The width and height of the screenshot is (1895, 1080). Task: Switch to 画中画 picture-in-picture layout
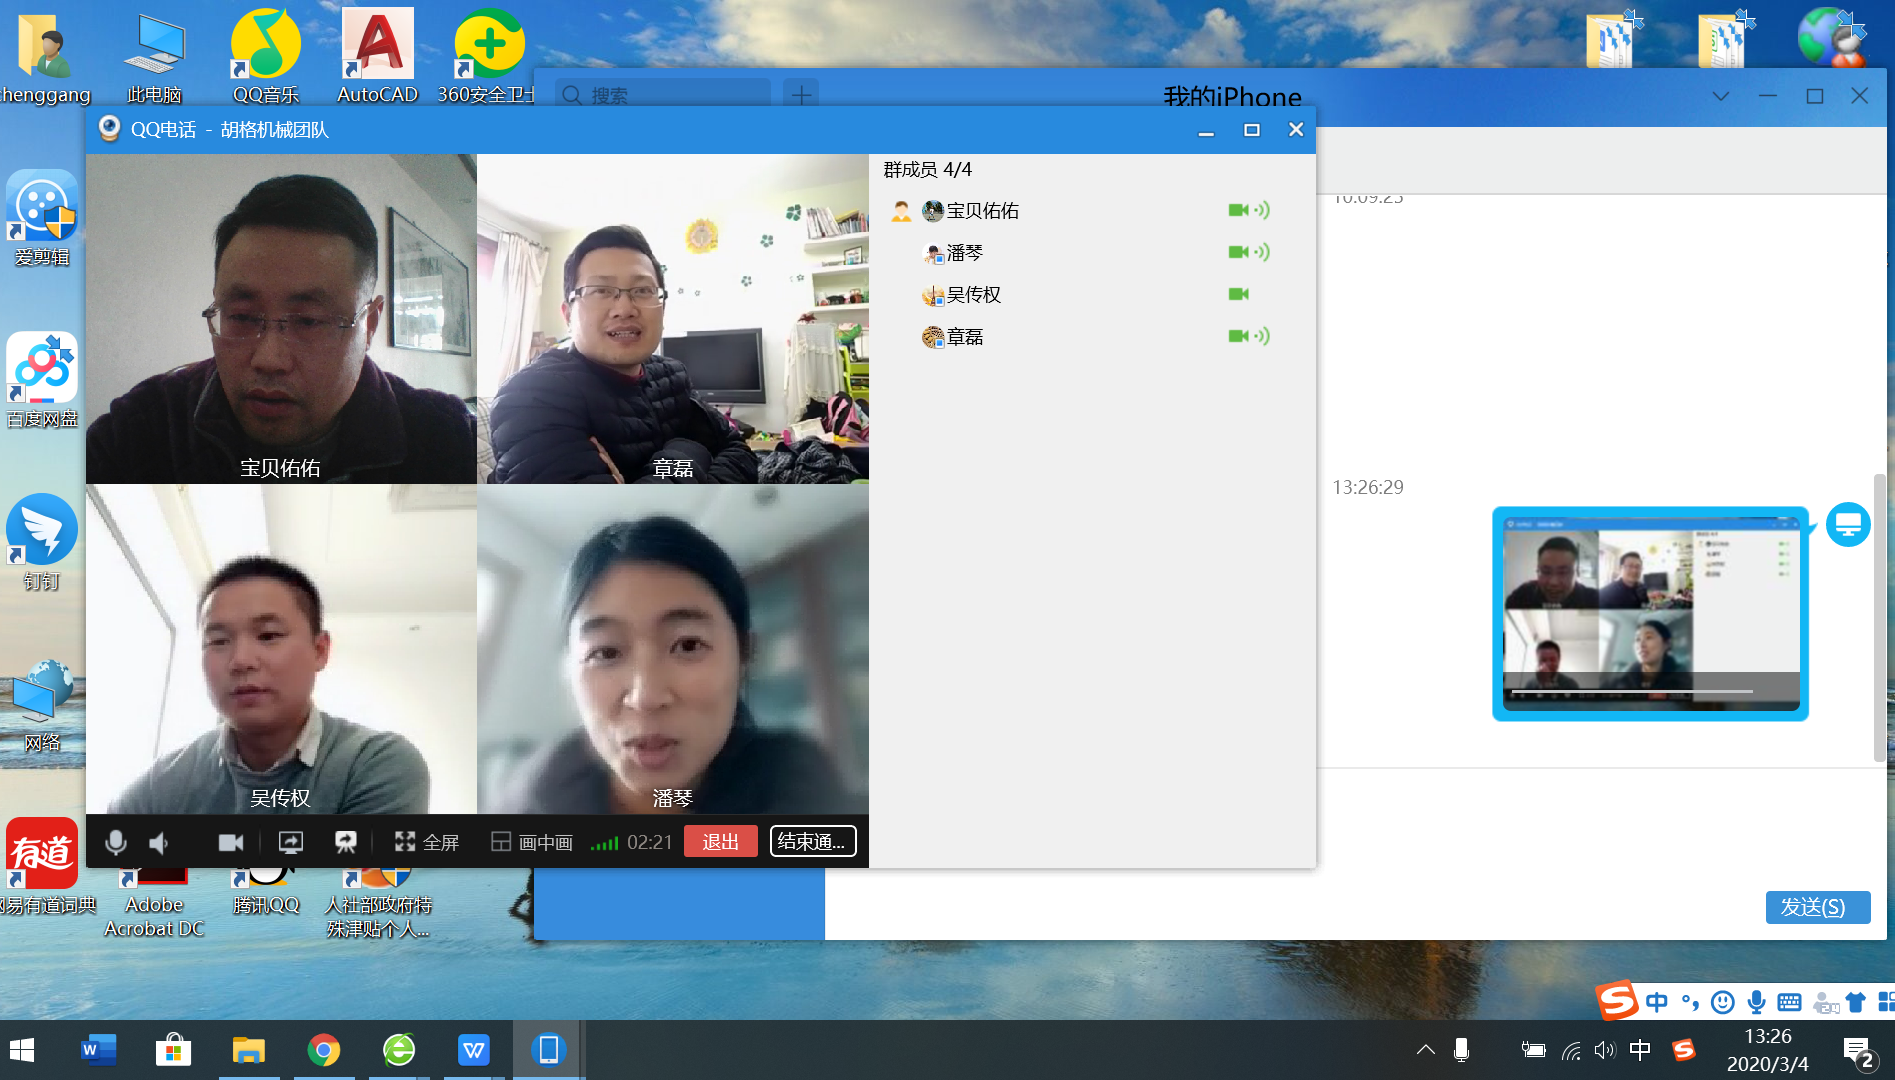pyautogui.click(x=532, y=842)
